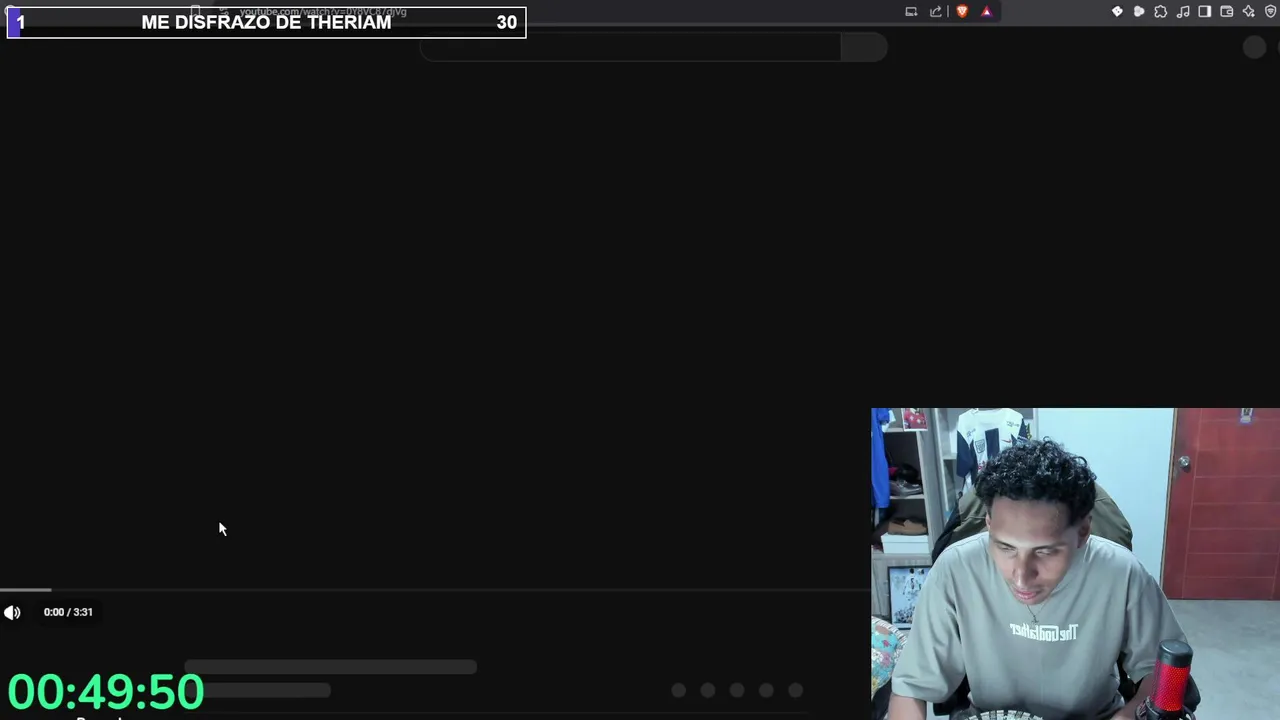Click the 0:00 / 3:31 time display
1280x720 pixels.
[x=68, y=612]
